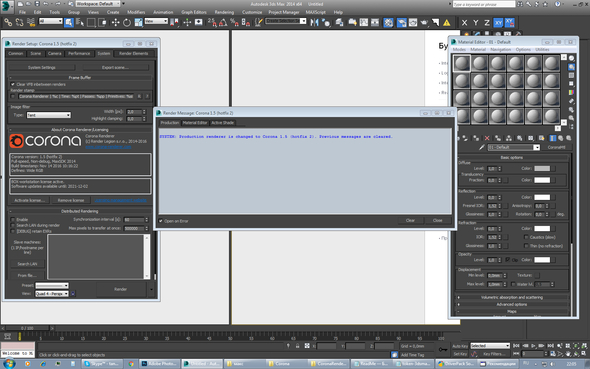
Task: Check Search LAN during render
Action: point(13,225)
